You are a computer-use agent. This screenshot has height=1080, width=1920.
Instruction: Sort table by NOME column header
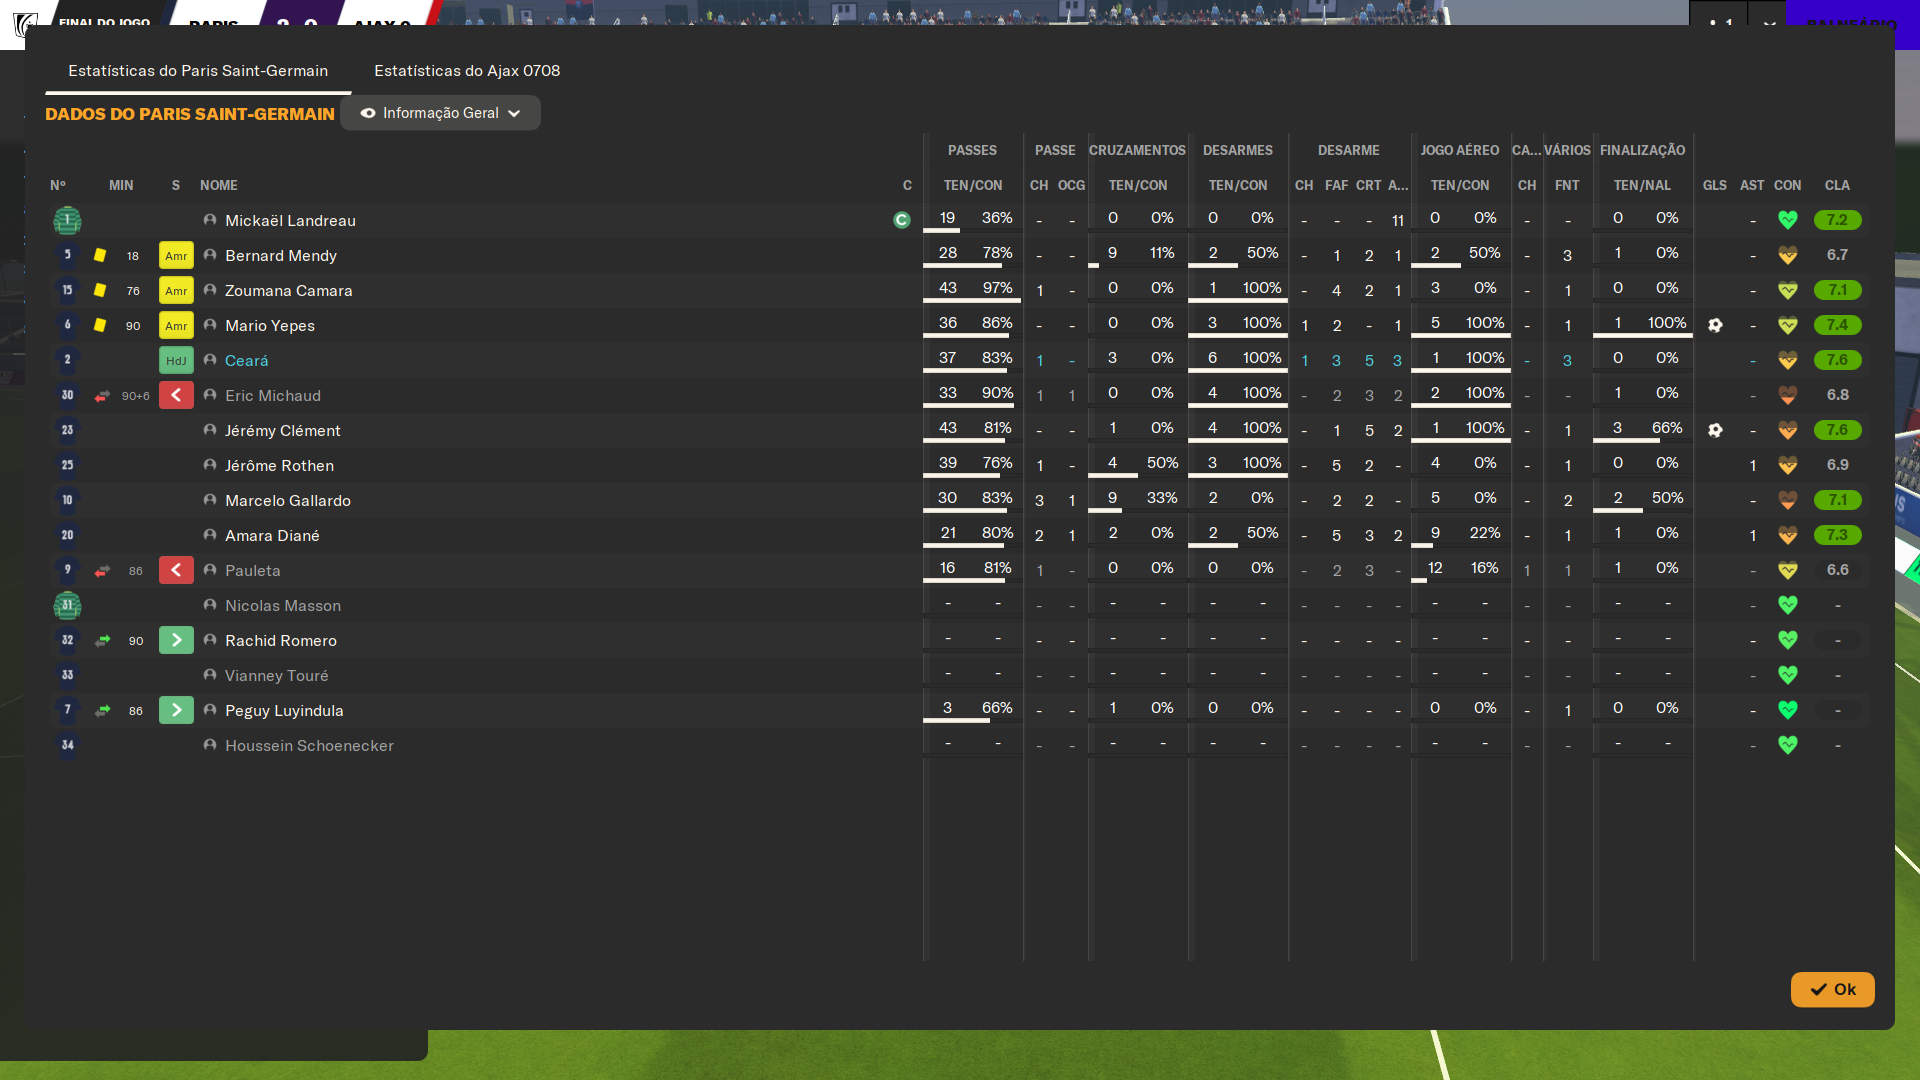pos(218,185)
